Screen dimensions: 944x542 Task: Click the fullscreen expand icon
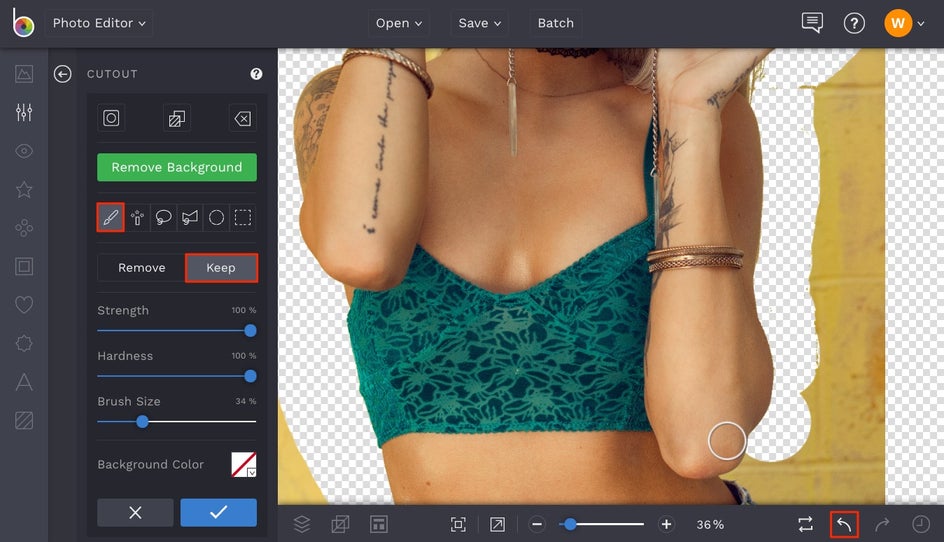[x=497, y=525]
